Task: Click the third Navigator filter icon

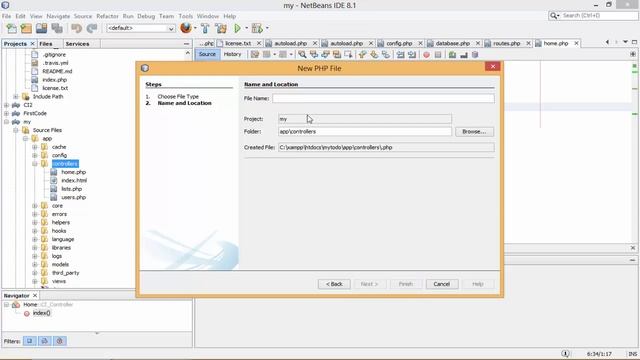Action: point(60,341)
